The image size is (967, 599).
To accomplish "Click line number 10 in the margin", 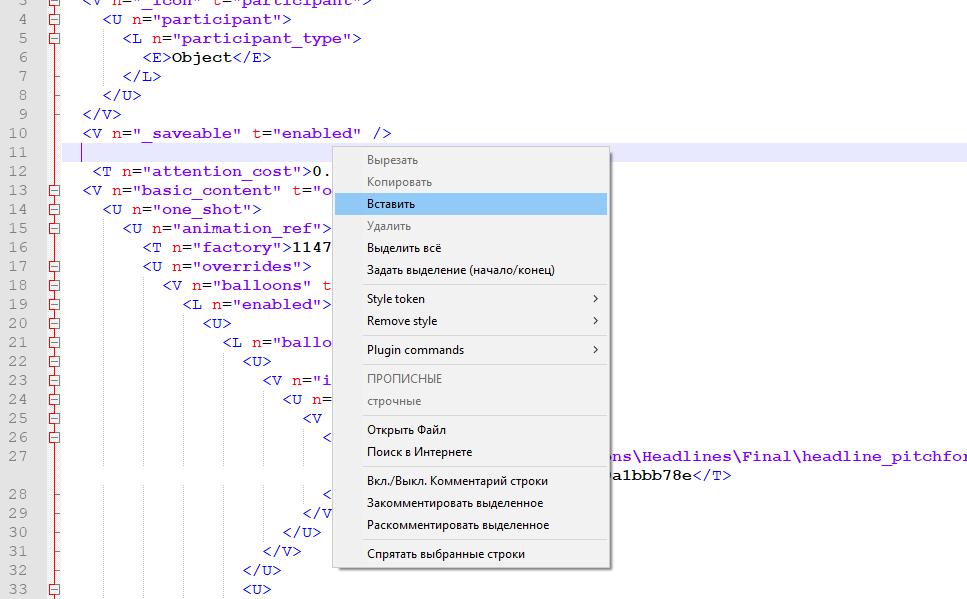I will point(18,133).
